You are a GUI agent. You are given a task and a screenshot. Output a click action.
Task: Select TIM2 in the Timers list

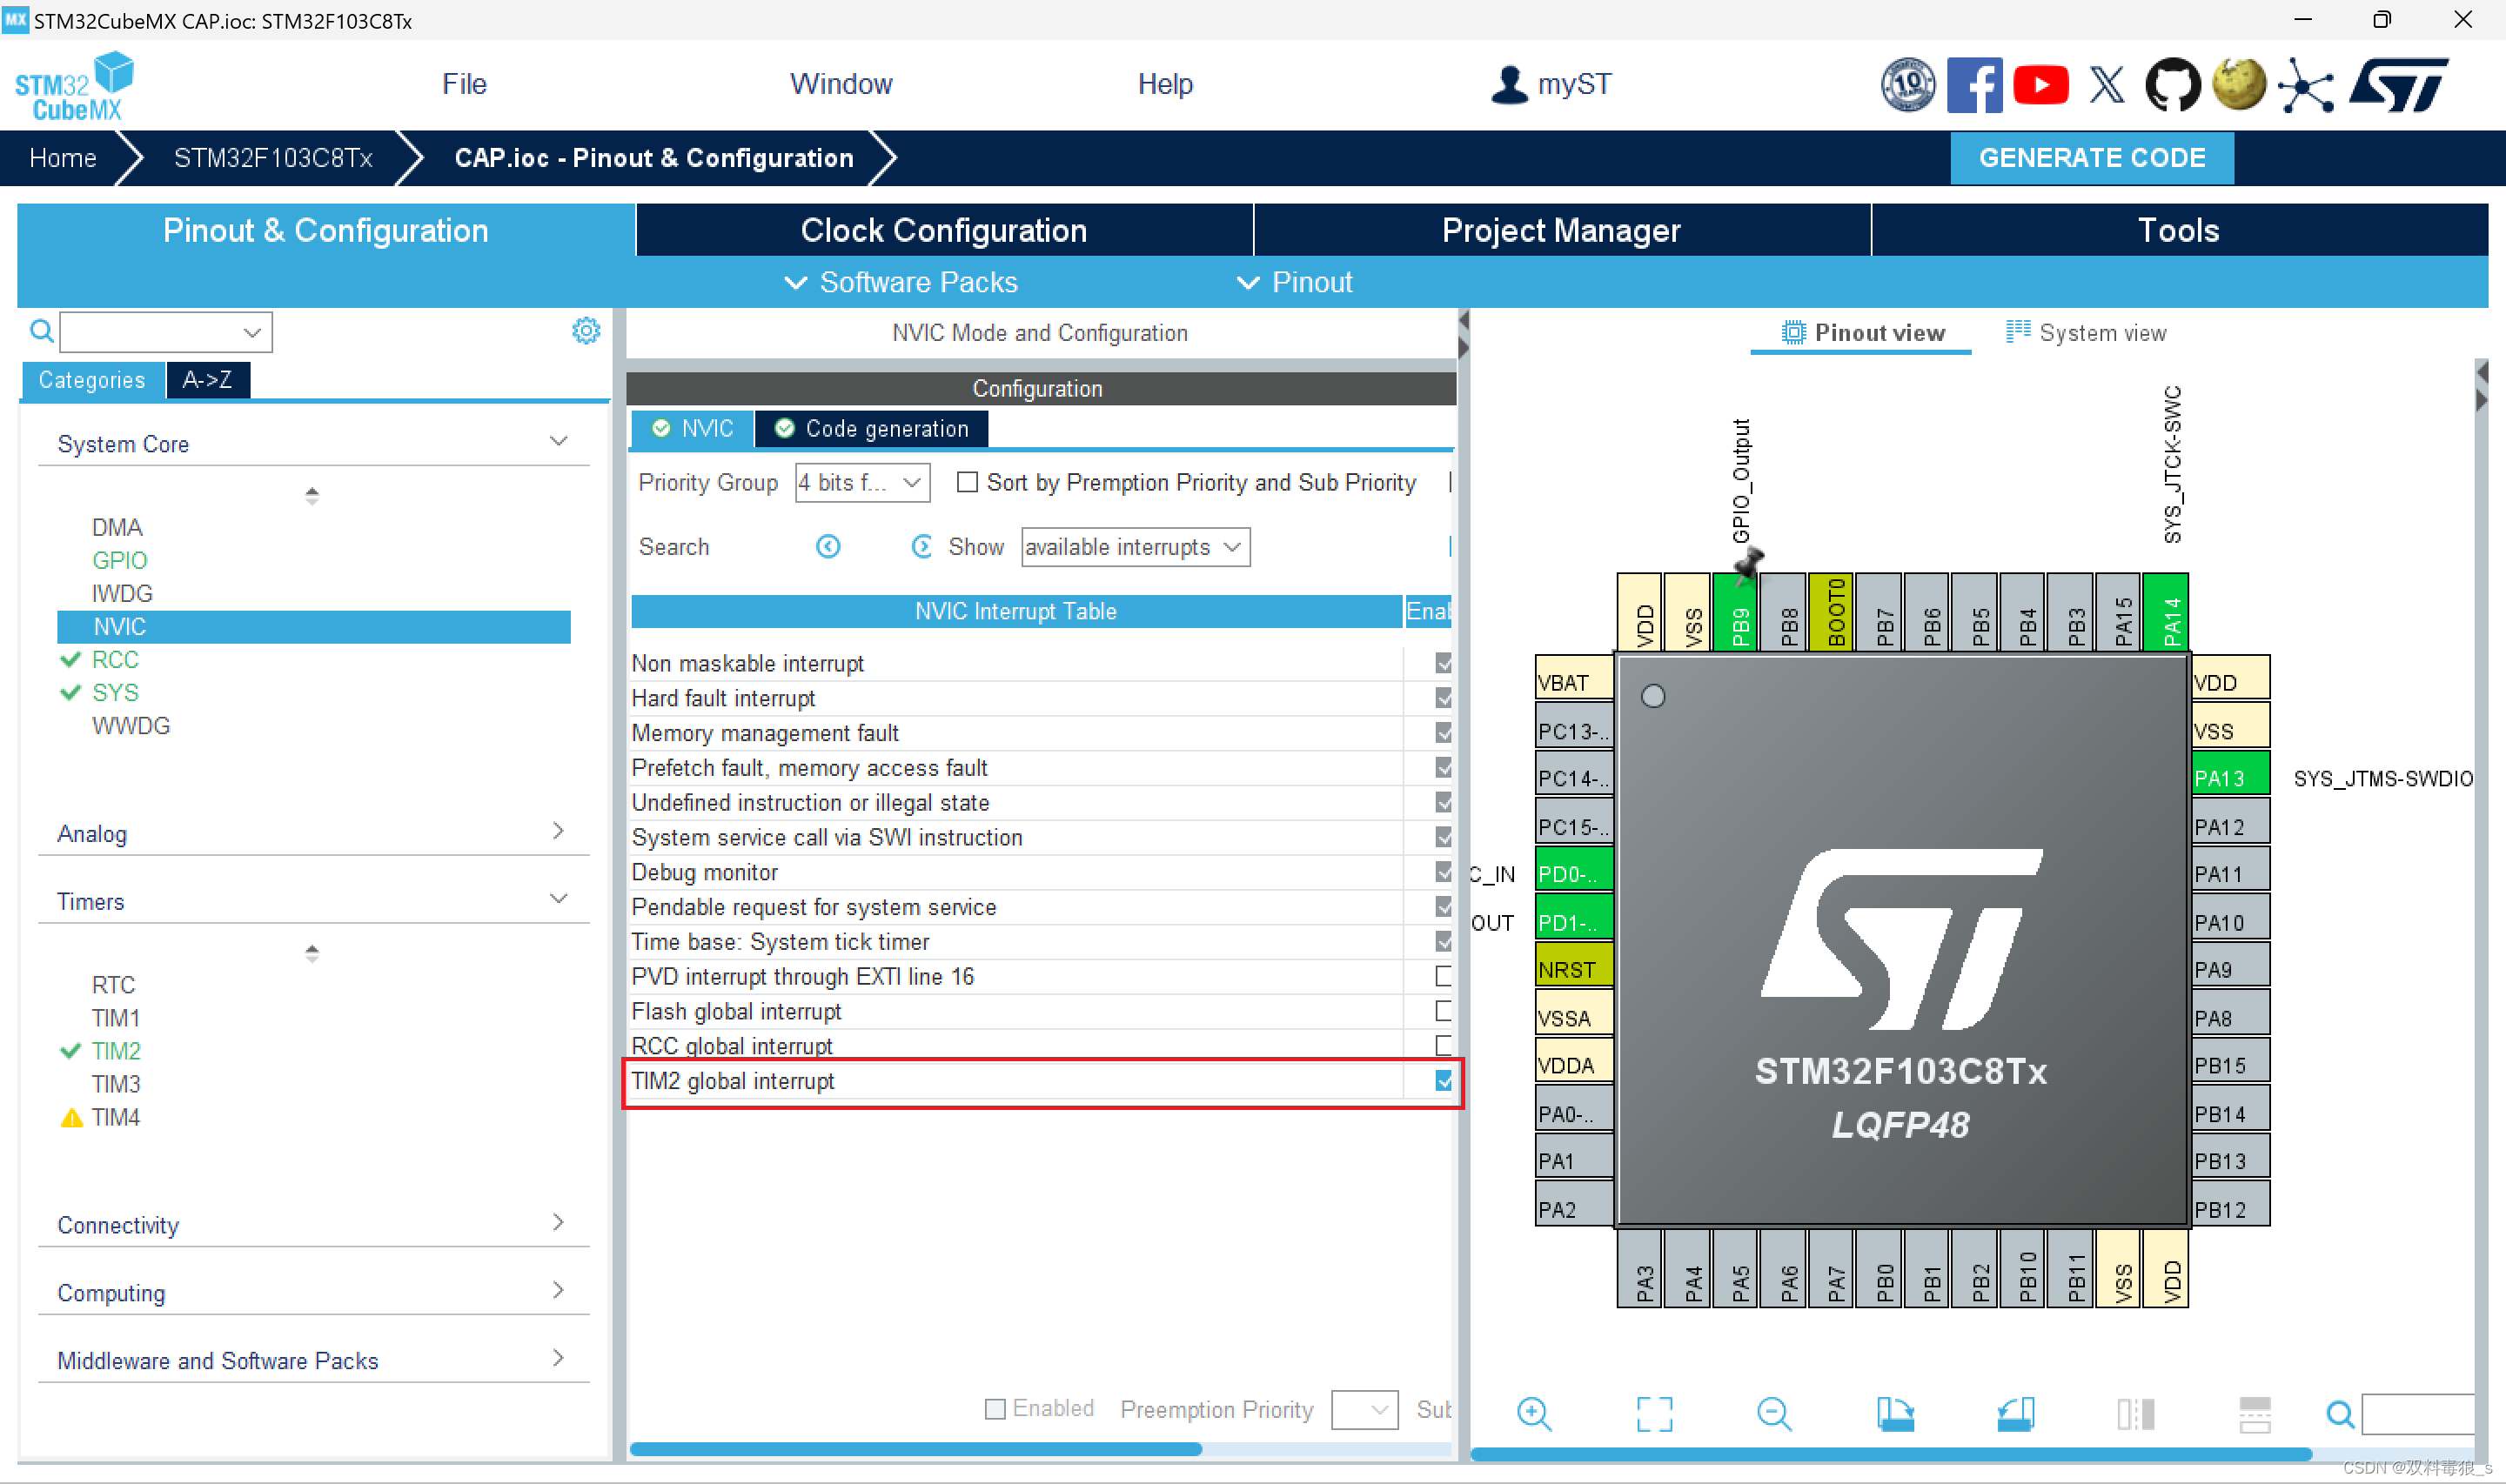coord(116,1051)
